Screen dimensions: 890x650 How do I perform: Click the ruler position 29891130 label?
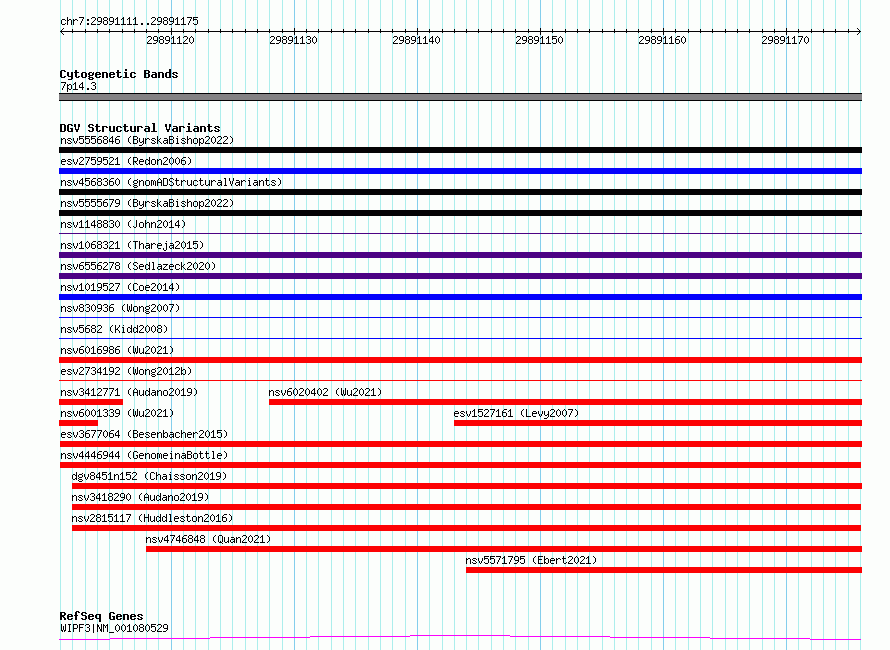coord(293,40)
